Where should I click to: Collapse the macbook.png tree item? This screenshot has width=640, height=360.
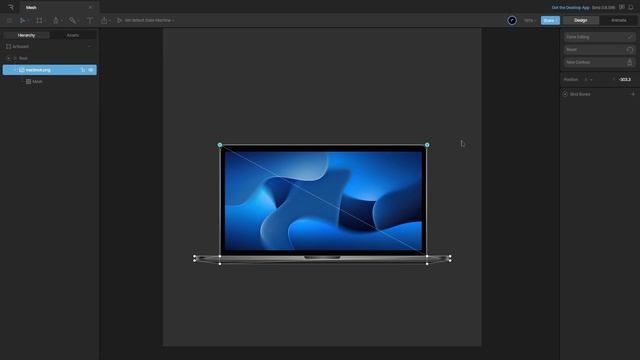(15, 70)
